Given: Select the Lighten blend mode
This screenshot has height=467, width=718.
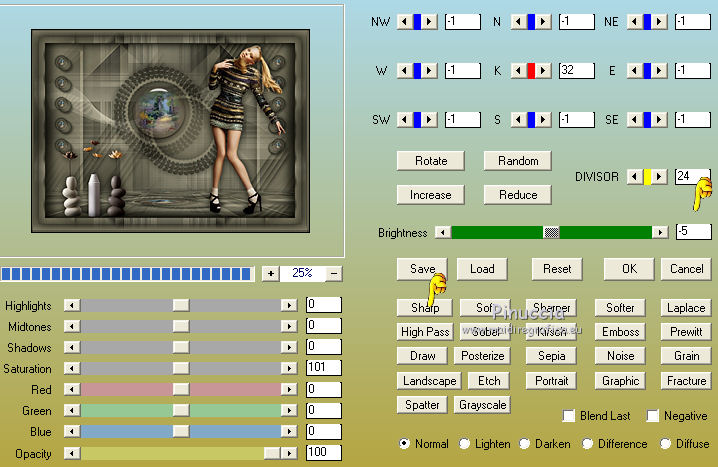Looking at the screenshot, I should (x=465, y=444).
